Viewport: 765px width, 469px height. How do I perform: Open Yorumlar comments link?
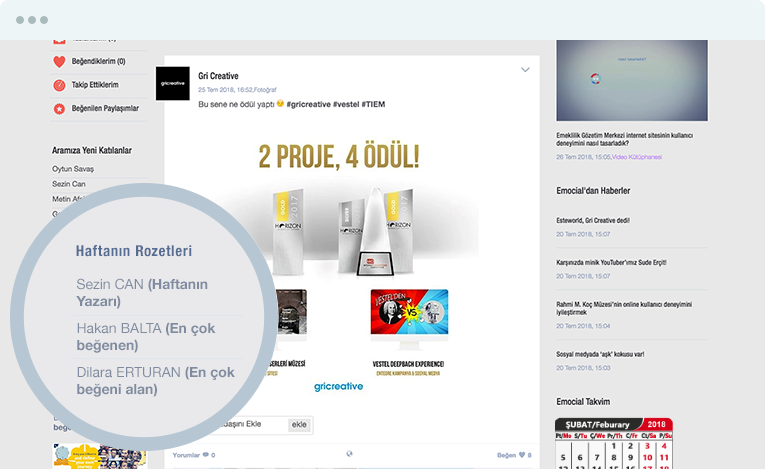[186, 455]
